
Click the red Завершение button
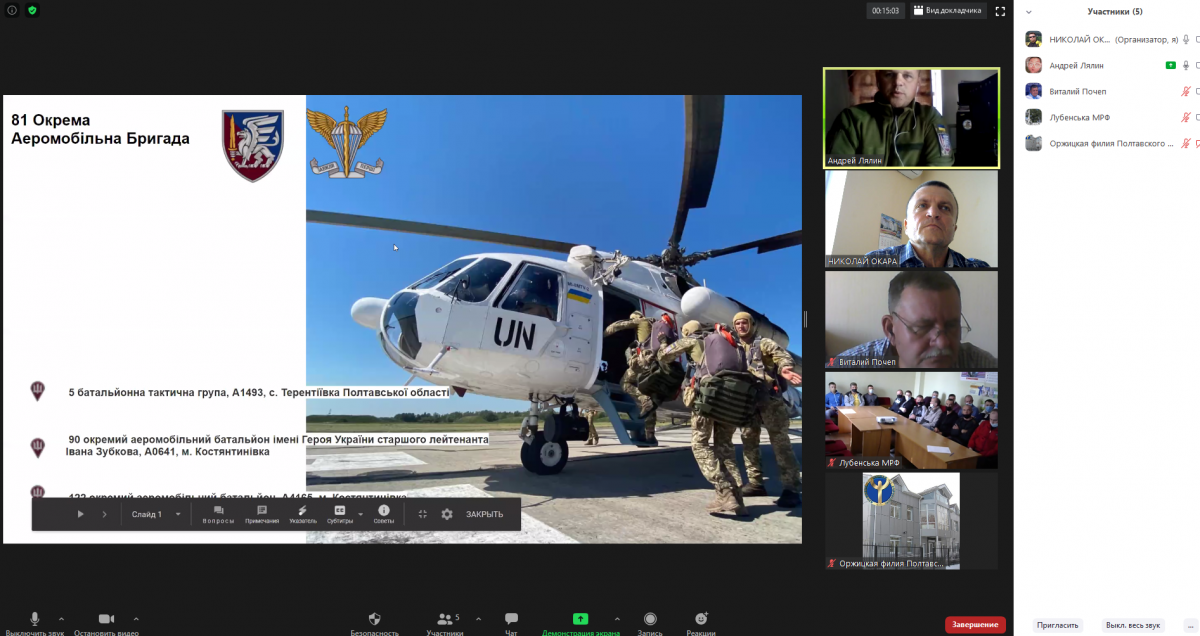click(x=975, y=624)
